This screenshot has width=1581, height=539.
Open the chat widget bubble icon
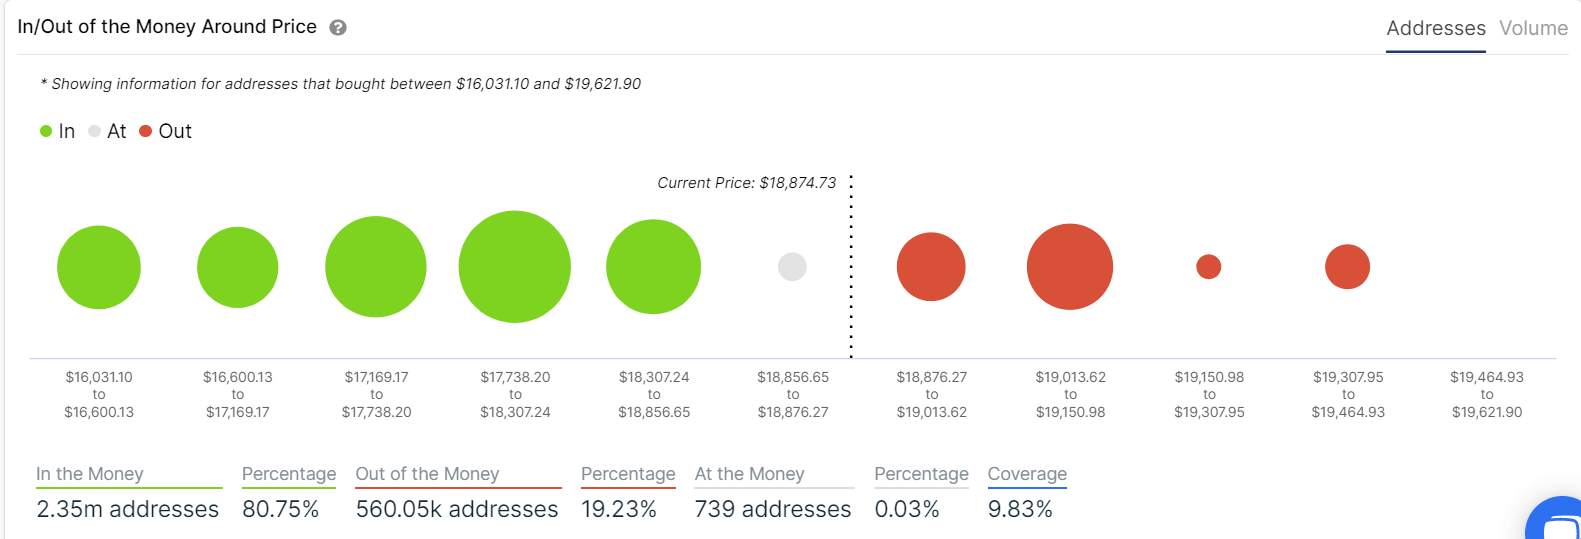[x=1556, y=520]
